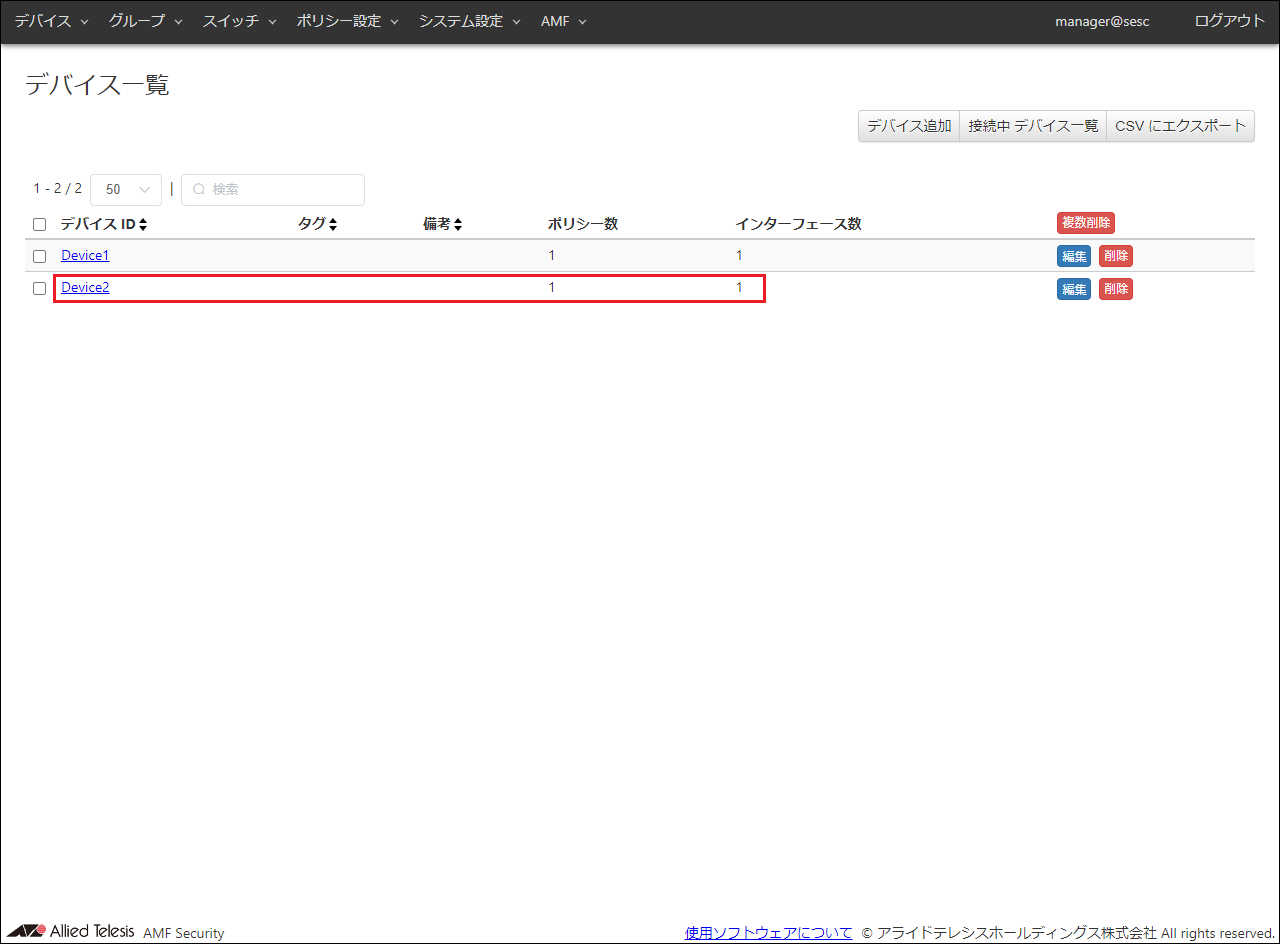Sort table by タグ column arrows
The height and width of the screenshot is (944, 1280).
[x=333, y=225]
